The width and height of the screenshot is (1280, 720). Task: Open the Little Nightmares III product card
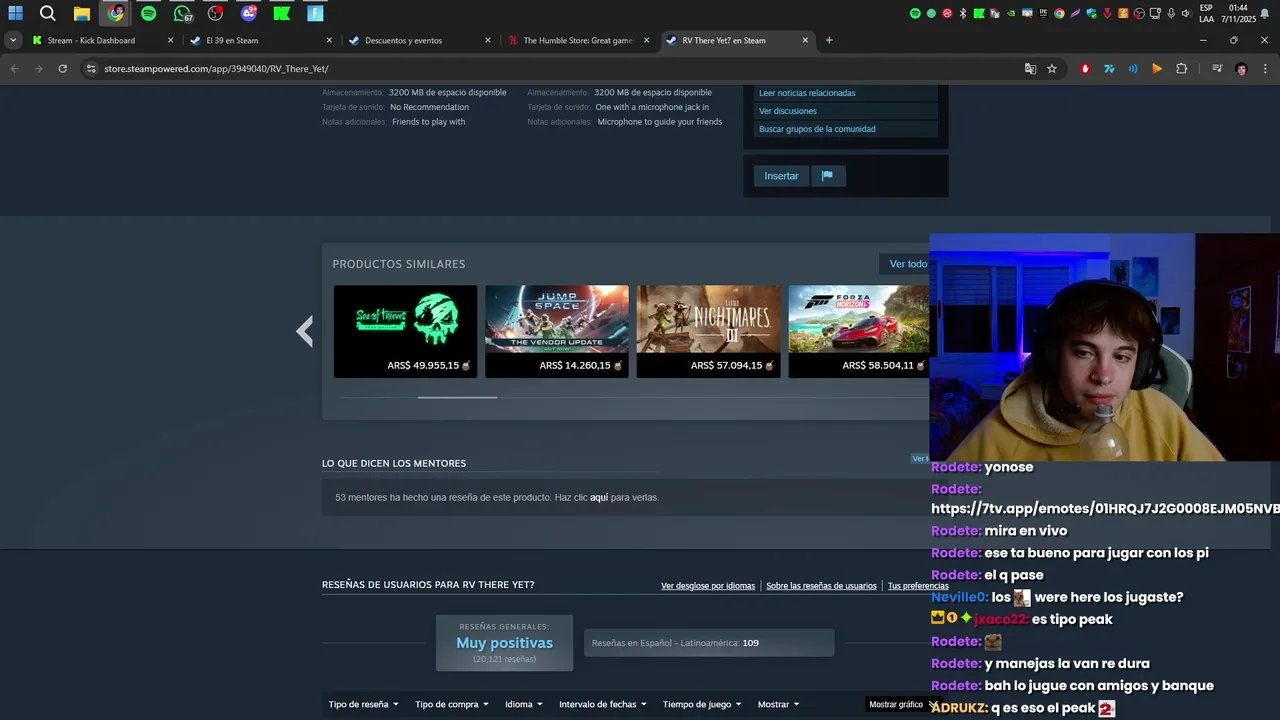click(x=708, y=332)
